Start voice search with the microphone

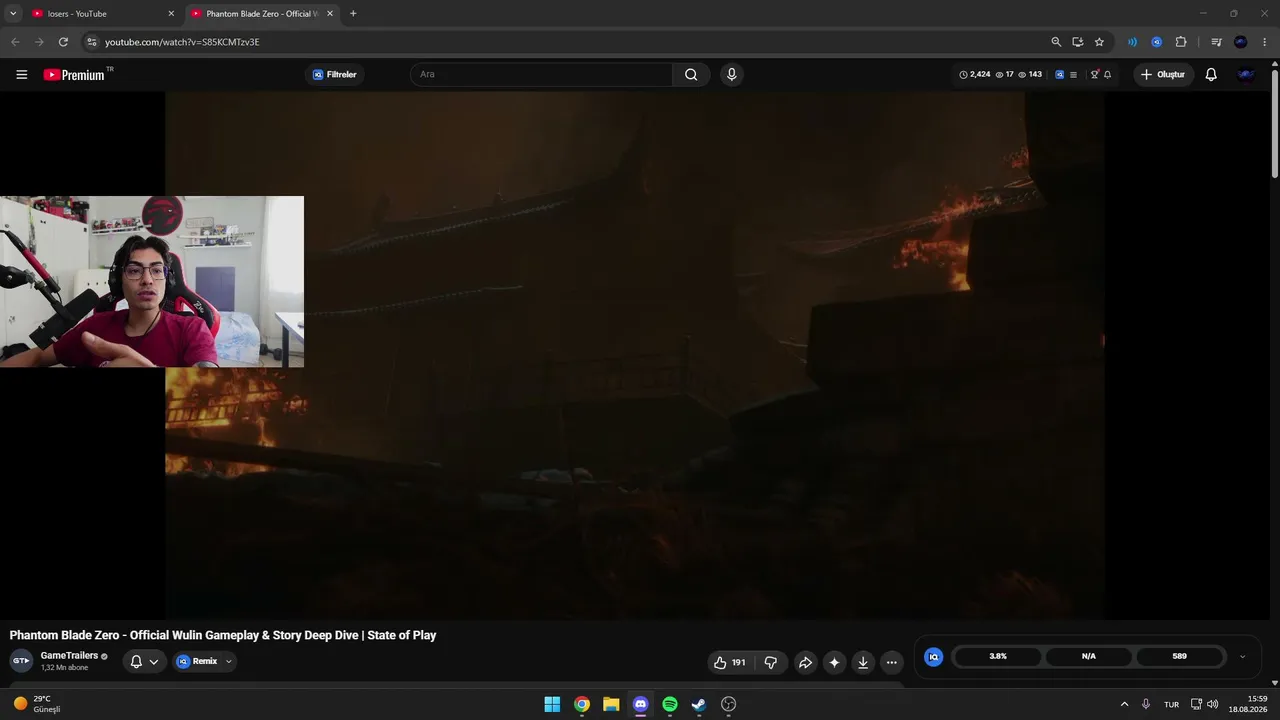click(x=732, y=75)
